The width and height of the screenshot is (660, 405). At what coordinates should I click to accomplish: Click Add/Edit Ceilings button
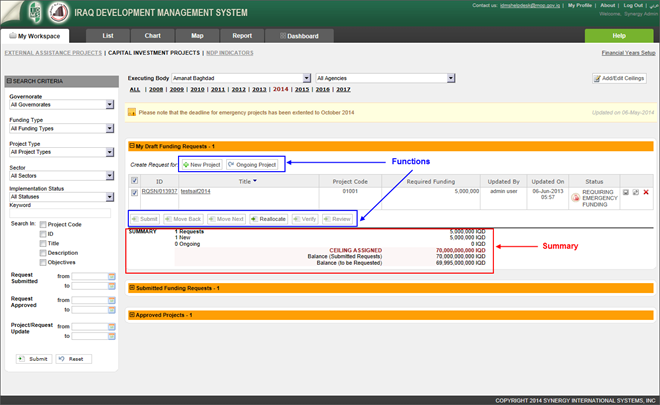point(619,78)
